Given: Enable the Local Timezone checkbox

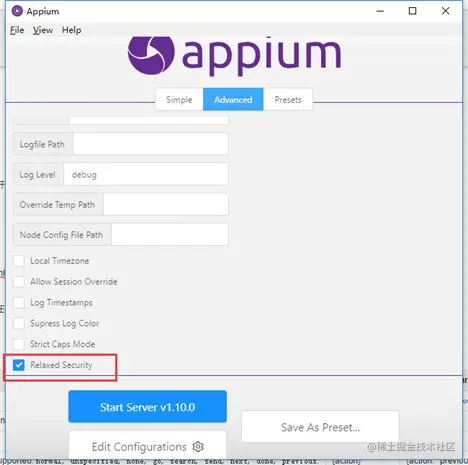Looking at the screenshot, I should (x=19, y=261).
